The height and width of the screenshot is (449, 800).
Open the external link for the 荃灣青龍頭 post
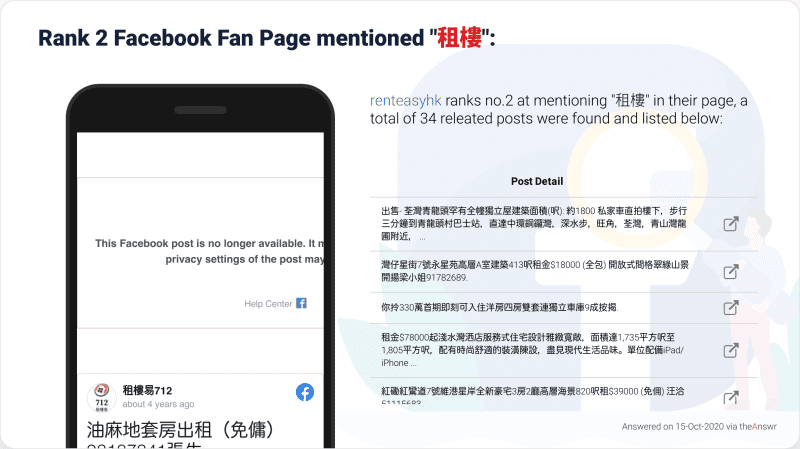pos(731,224)
